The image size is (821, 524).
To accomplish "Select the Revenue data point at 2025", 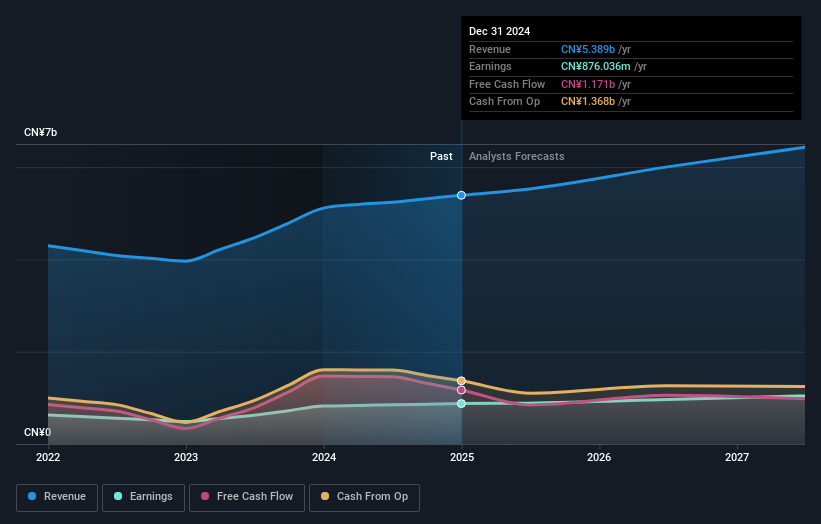I will pyautogui.click(x=461, y=195).
